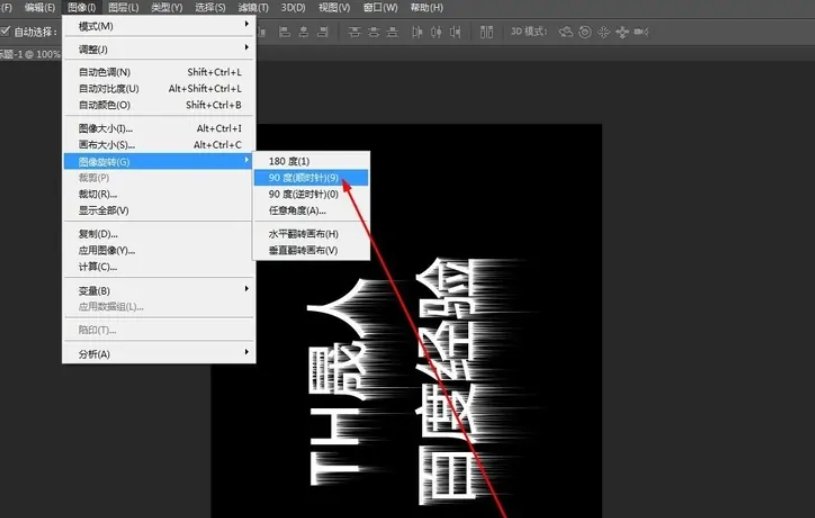Image resolution: width=815 pixels, height=518 pixels.
Task: Click the align left edges icon
Action: (x=285, y=32)
